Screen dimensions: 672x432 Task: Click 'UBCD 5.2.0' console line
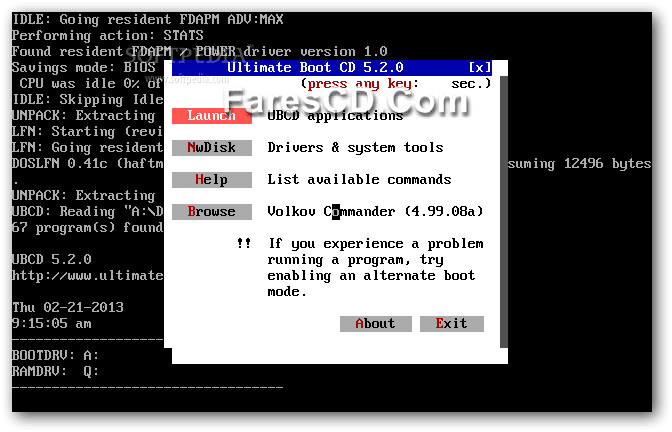[52, 260]
